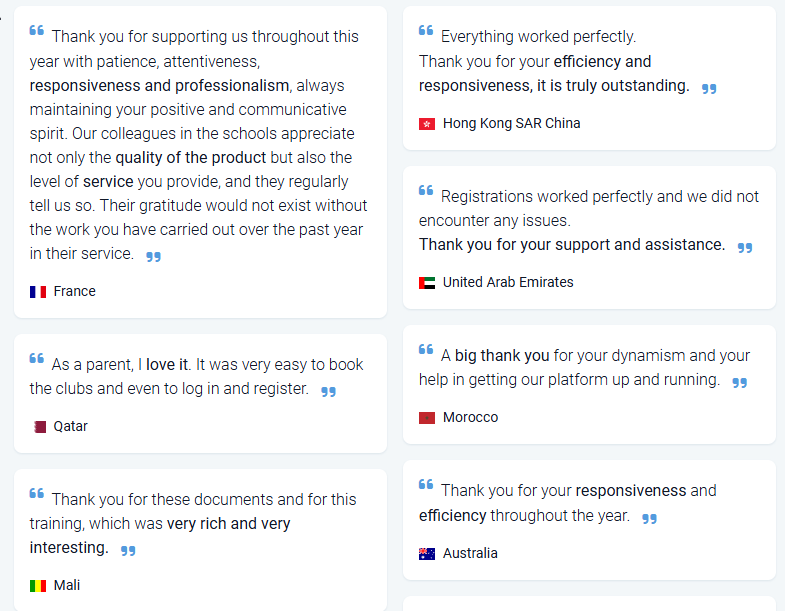Select the France country label
This screenshot has height=611, width=785.
click(x=75, y=292)
